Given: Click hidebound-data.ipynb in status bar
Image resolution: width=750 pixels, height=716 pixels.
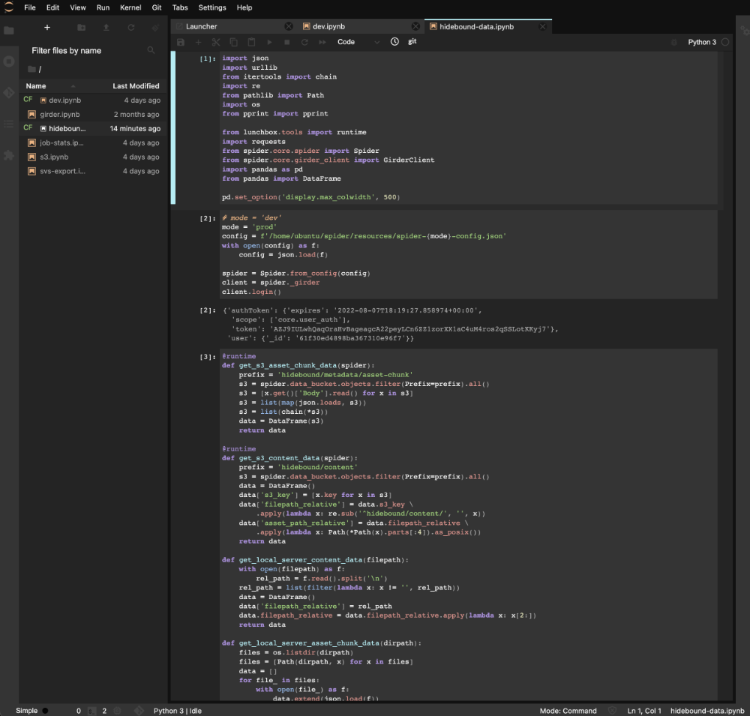Looking at the screenshot, I should [707, 711].
